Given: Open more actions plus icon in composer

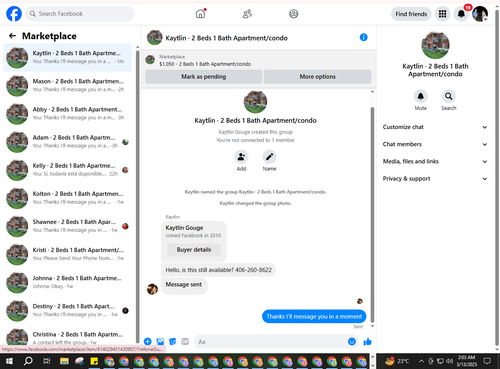Looking at the screenshot, I should click(148, 341).
